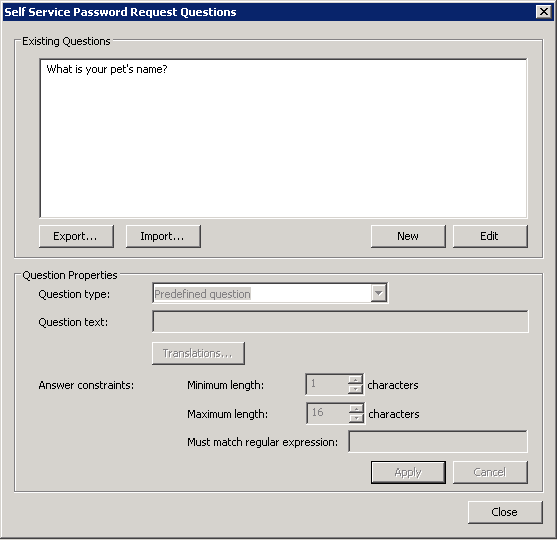The image size is (557, 540).
Task: Click the Maximum length number field
Action: (328, 413)
